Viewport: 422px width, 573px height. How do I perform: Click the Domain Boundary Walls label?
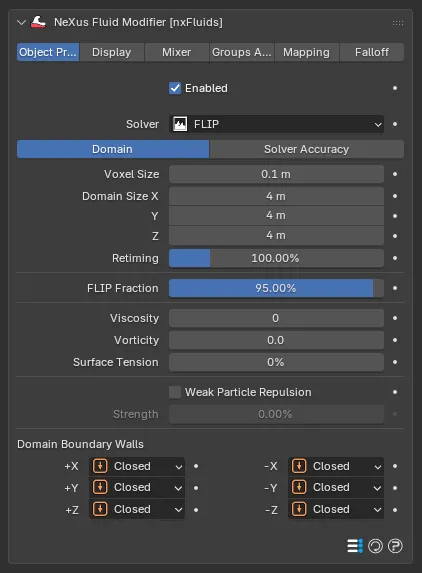tap(80, 444)
